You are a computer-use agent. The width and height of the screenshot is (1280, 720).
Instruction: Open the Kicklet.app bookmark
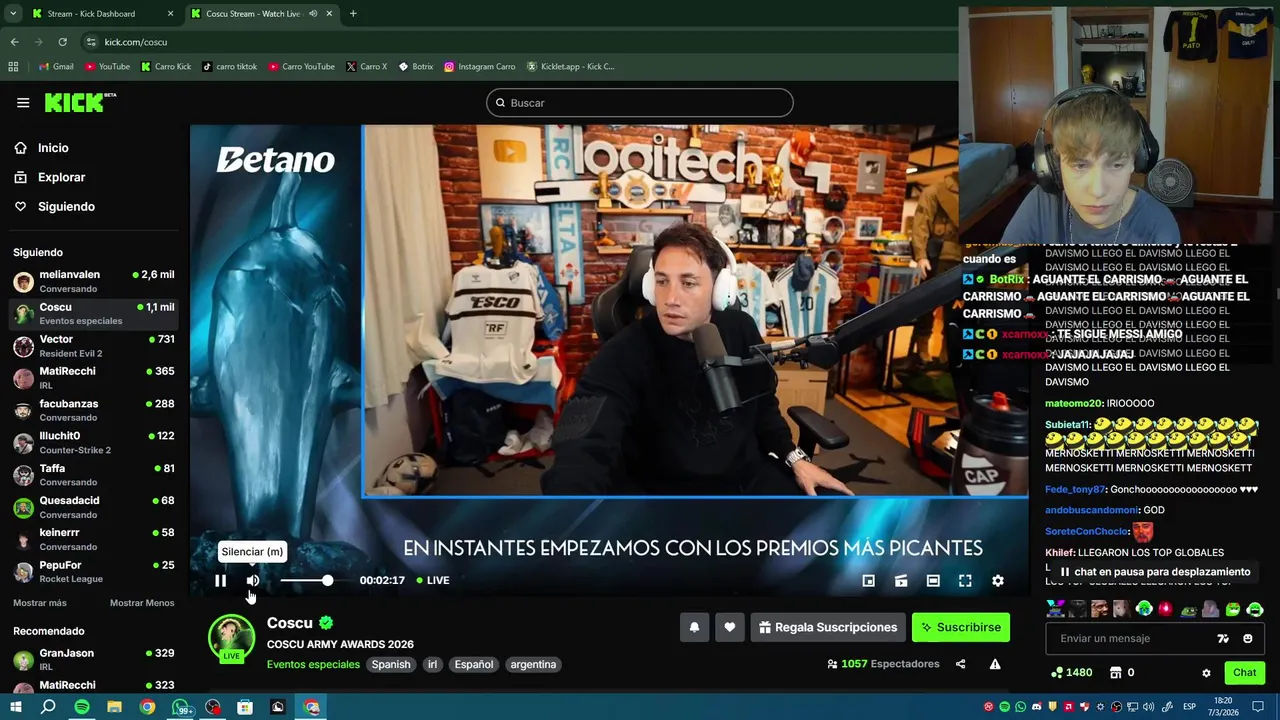click(571, 67)
